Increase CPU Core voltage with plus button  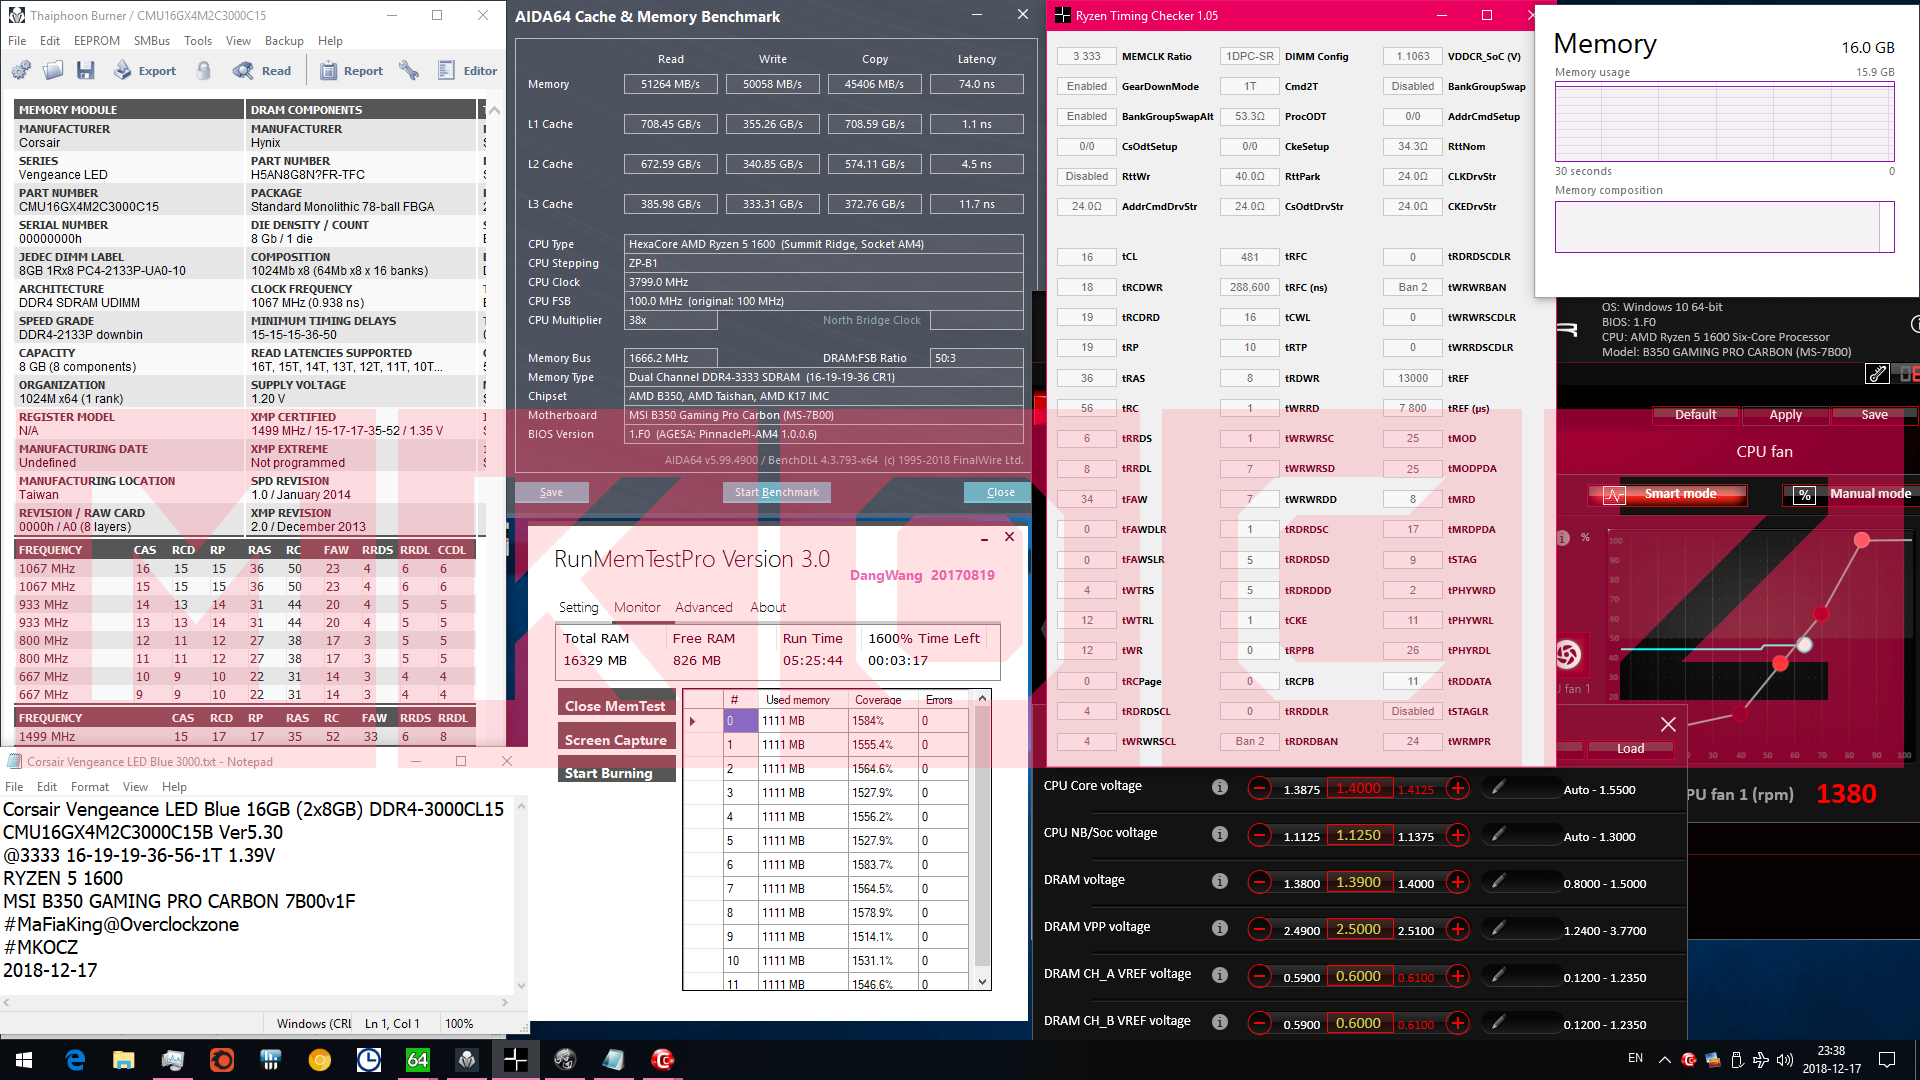[1458, 789]
